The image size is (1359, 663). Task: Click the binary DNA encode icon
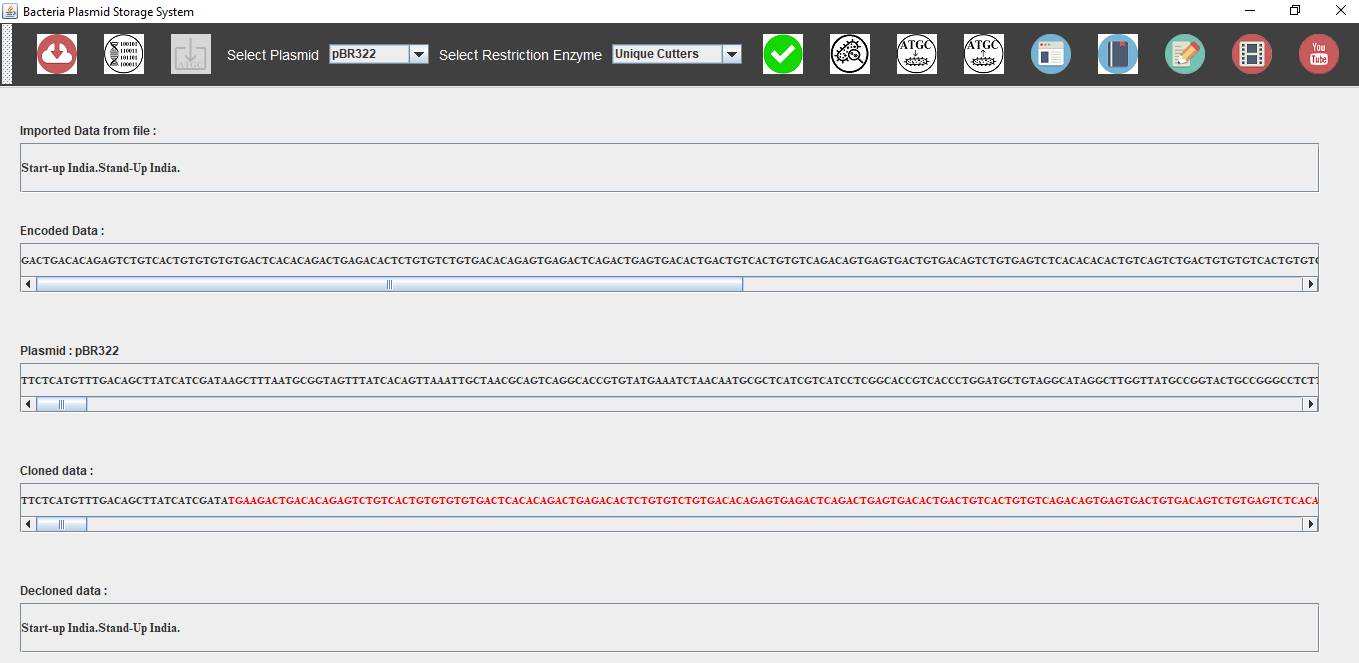(x=124, y=54)
